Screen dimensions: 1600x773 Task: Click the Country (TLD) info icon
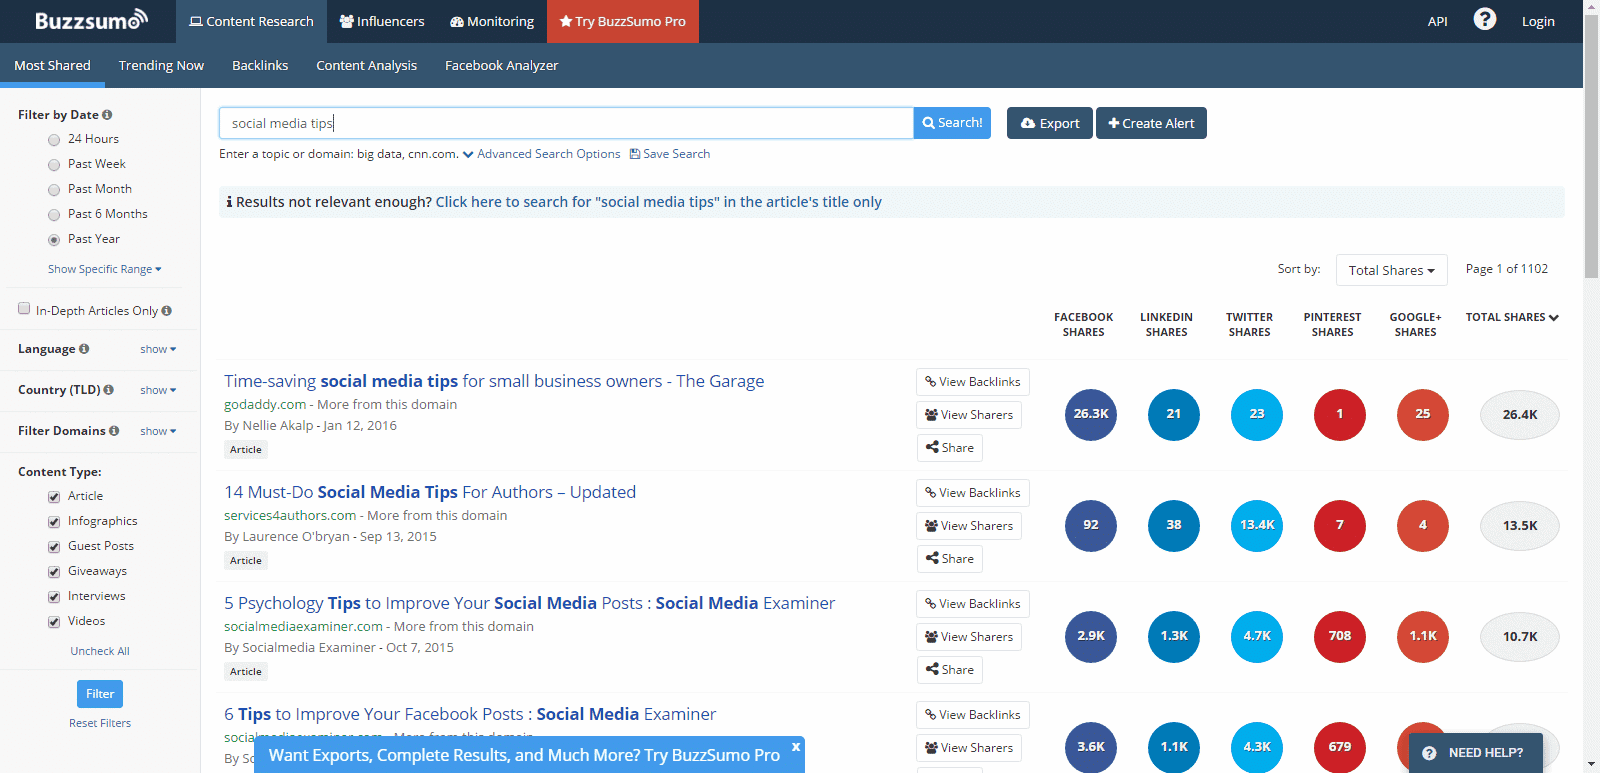[108, 390]
